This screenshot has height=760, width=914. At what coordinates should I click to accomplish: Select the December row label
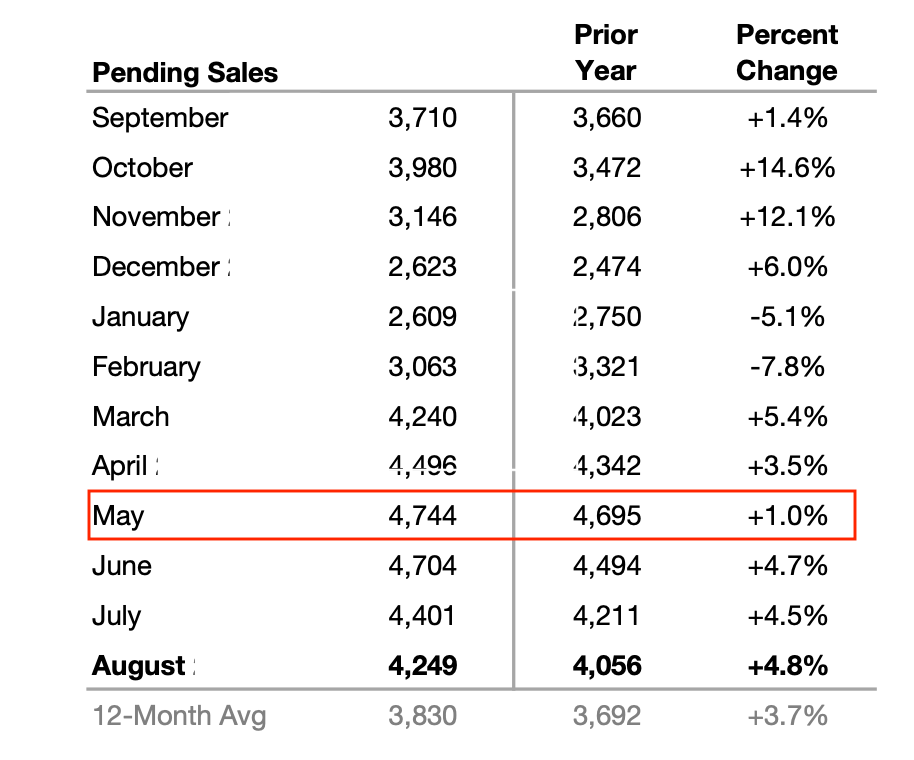pyautogui.click(x=155, y=267)
